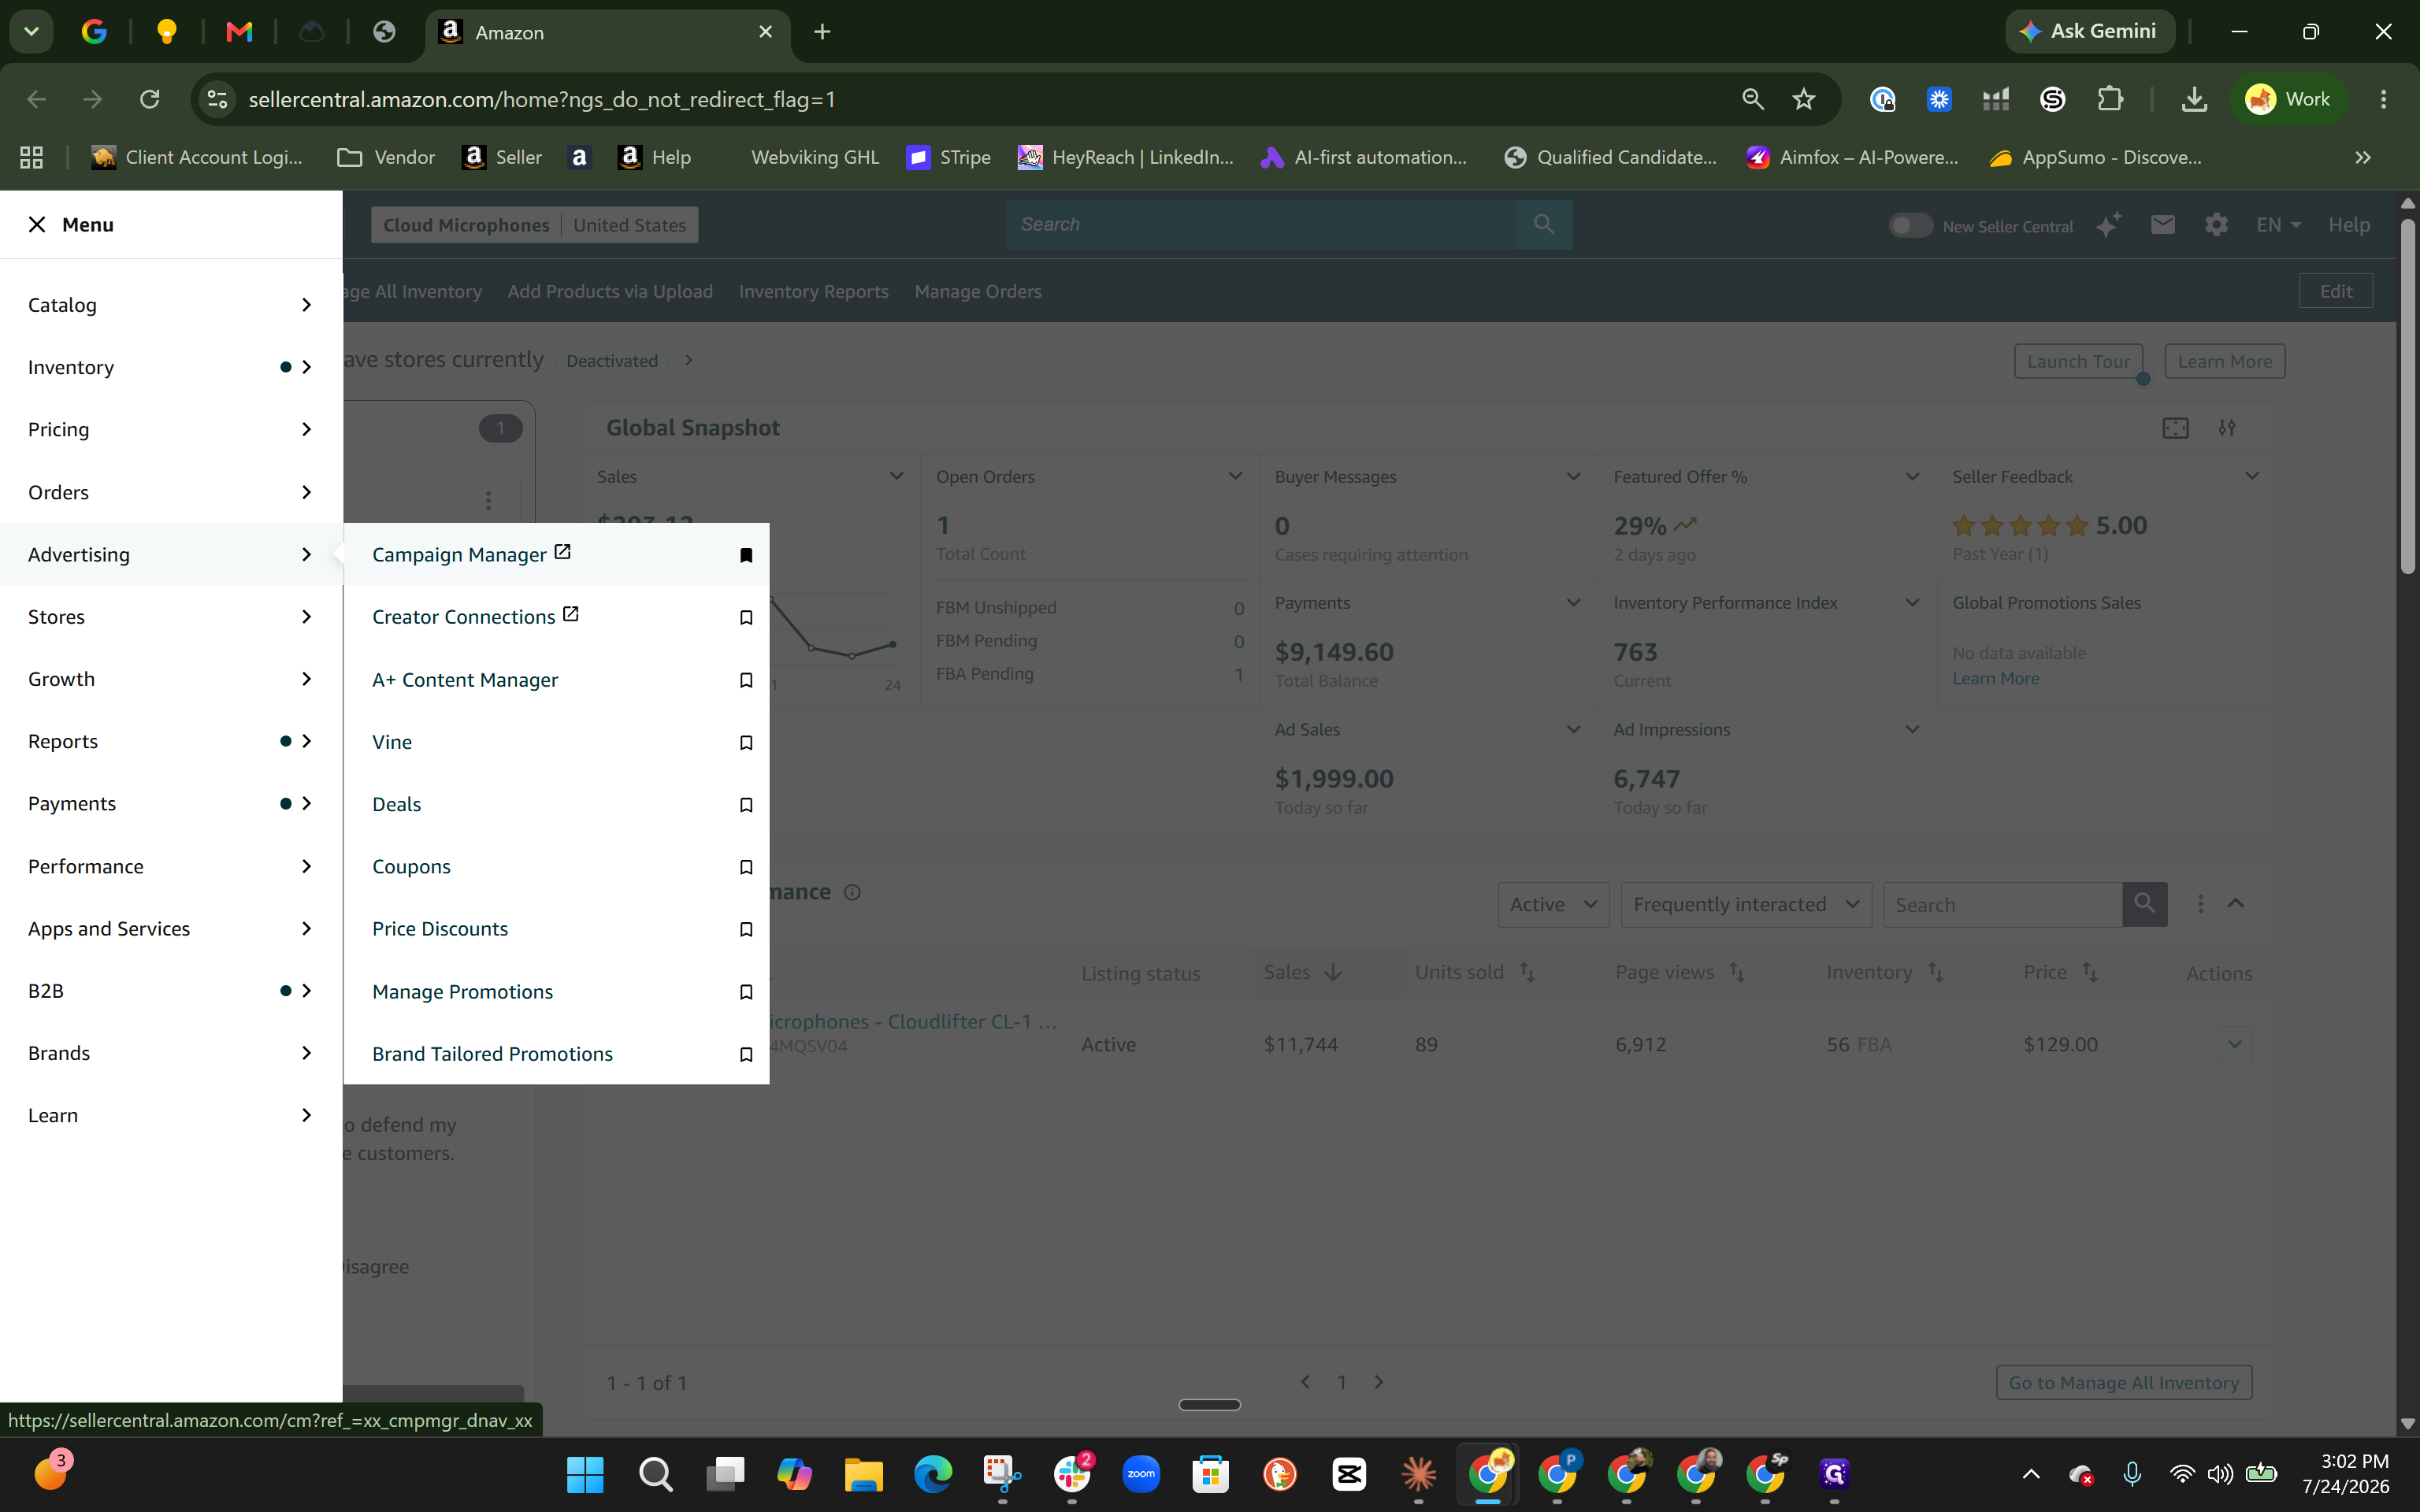Screen dimensions: 2420x1512
Task: Toggle bookmark for Manage Promotions
Action: coord(746,992)
